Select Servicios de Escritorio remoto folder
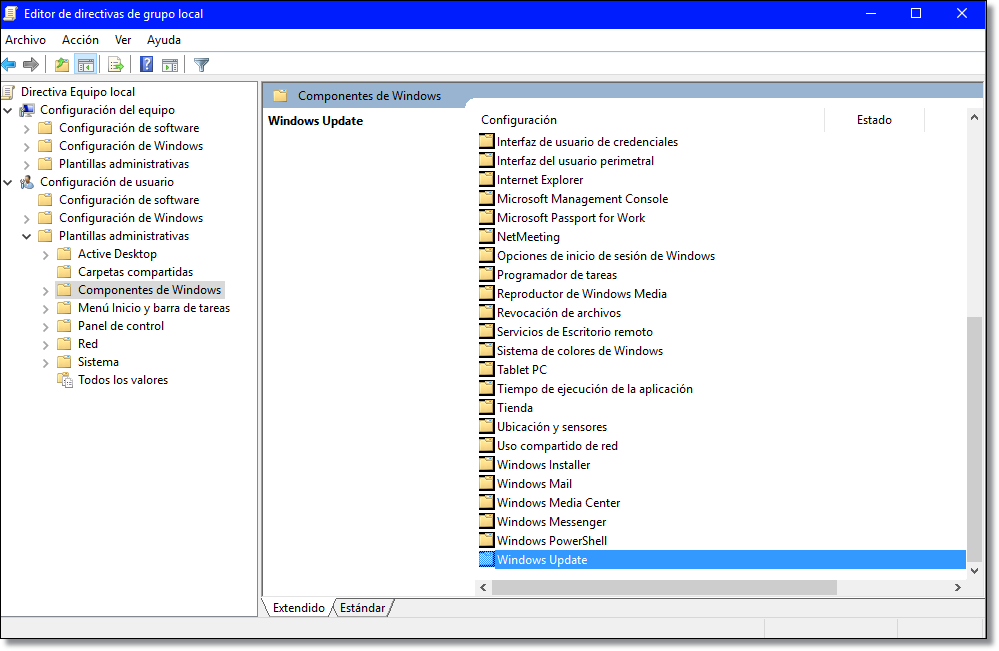 pos(575,332)
